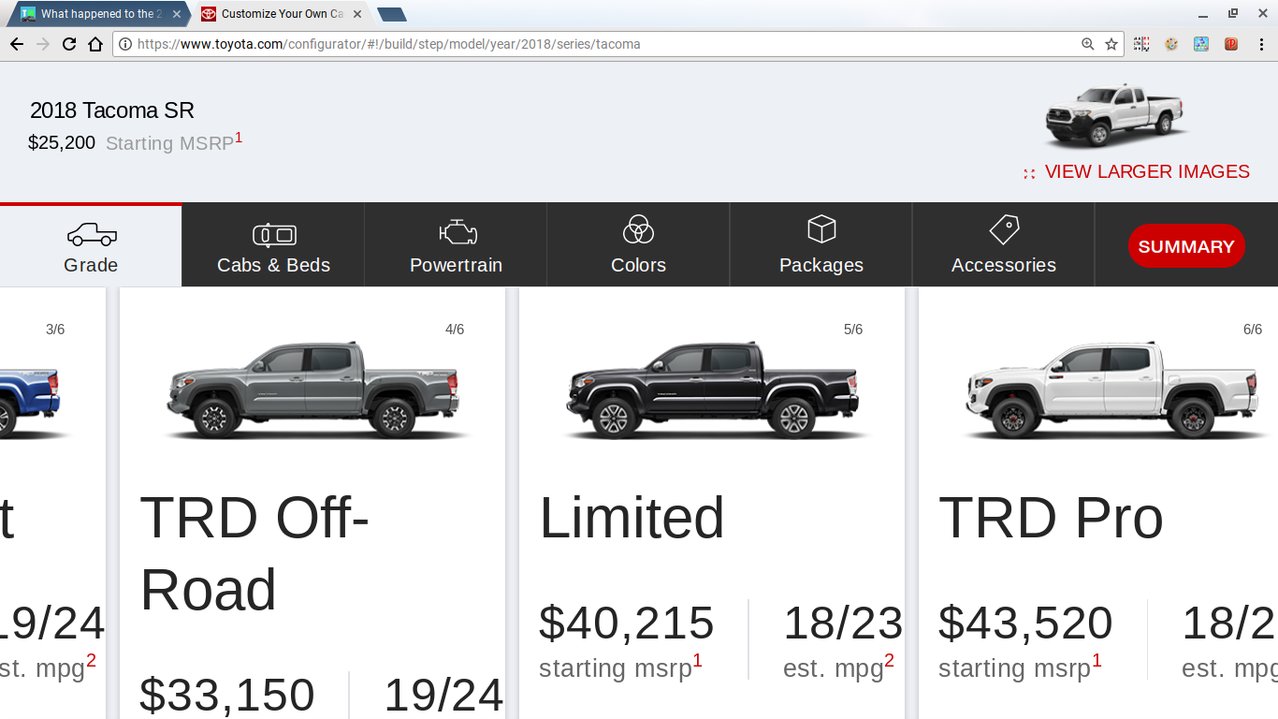
Task: Click the '$40,215' Limited price
Action: [627, 623]
